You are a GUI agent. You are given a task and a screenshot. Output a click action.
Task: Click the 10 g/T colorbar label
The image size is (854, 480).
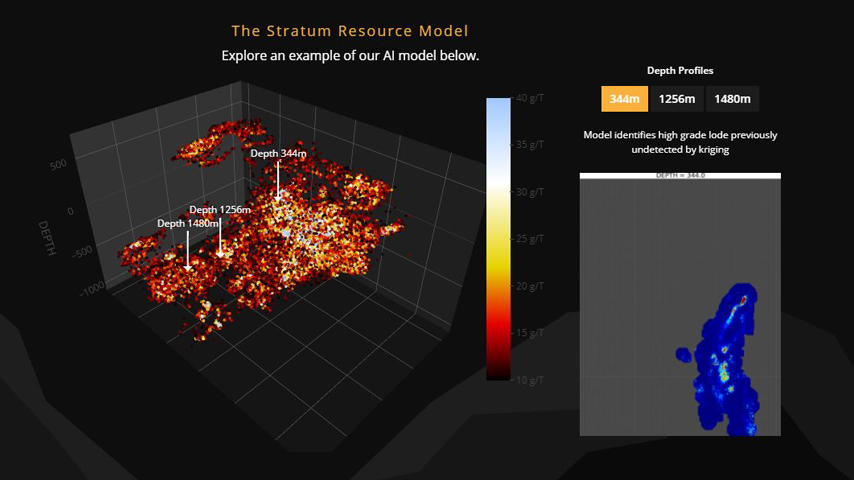point(528,380)
